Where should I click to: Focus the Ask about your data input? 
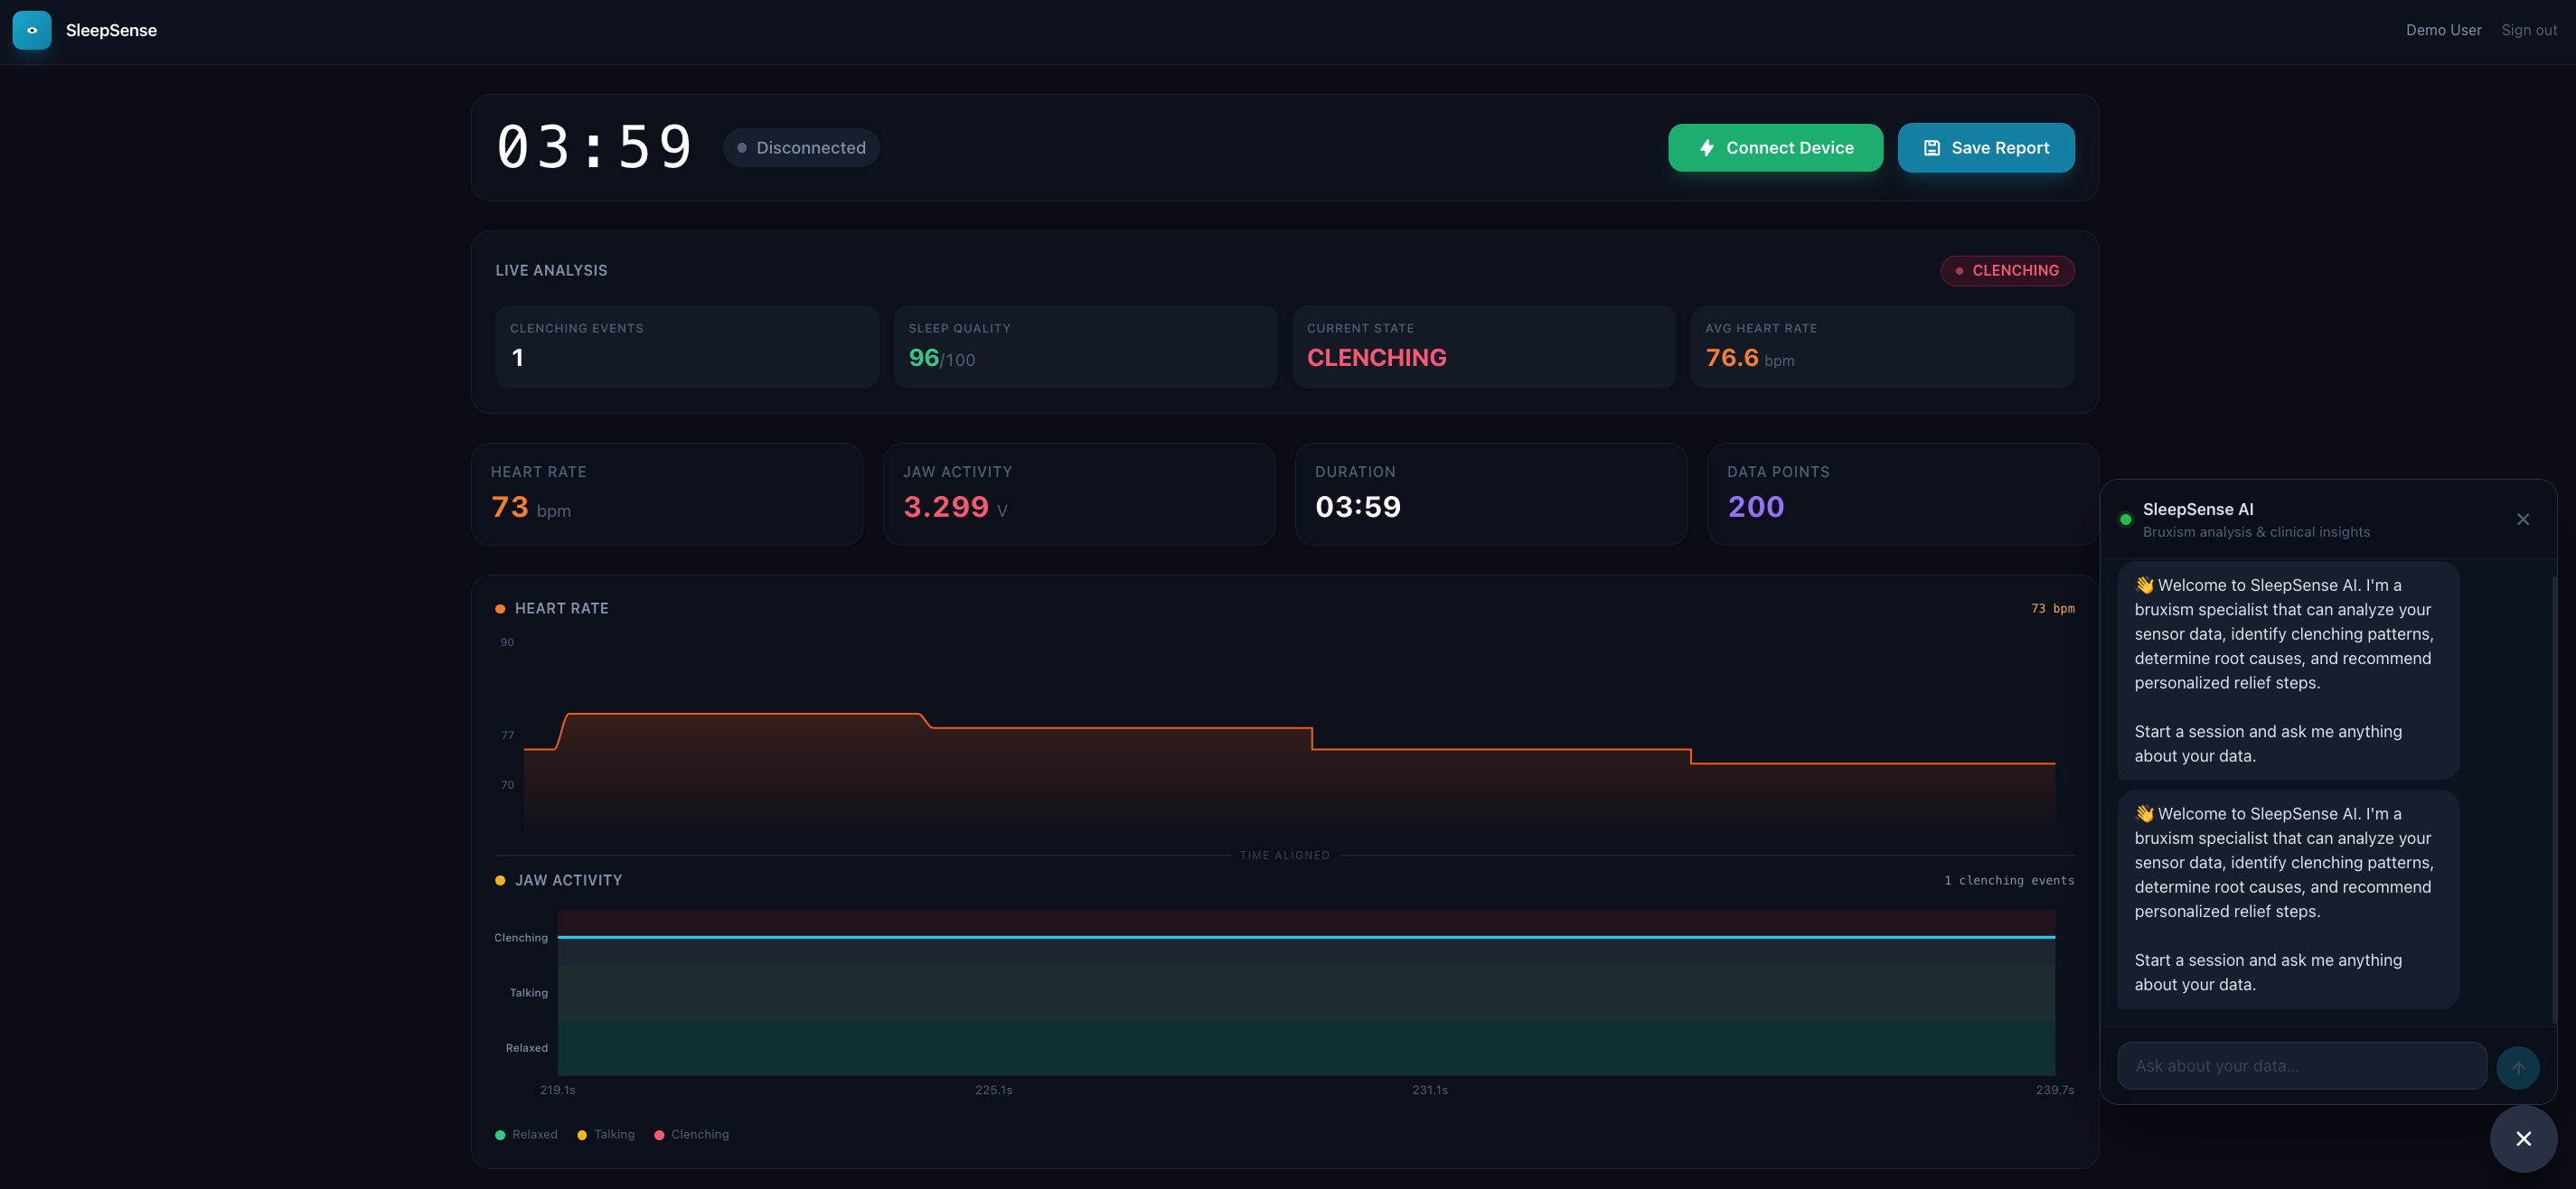coord(2301,1066)
